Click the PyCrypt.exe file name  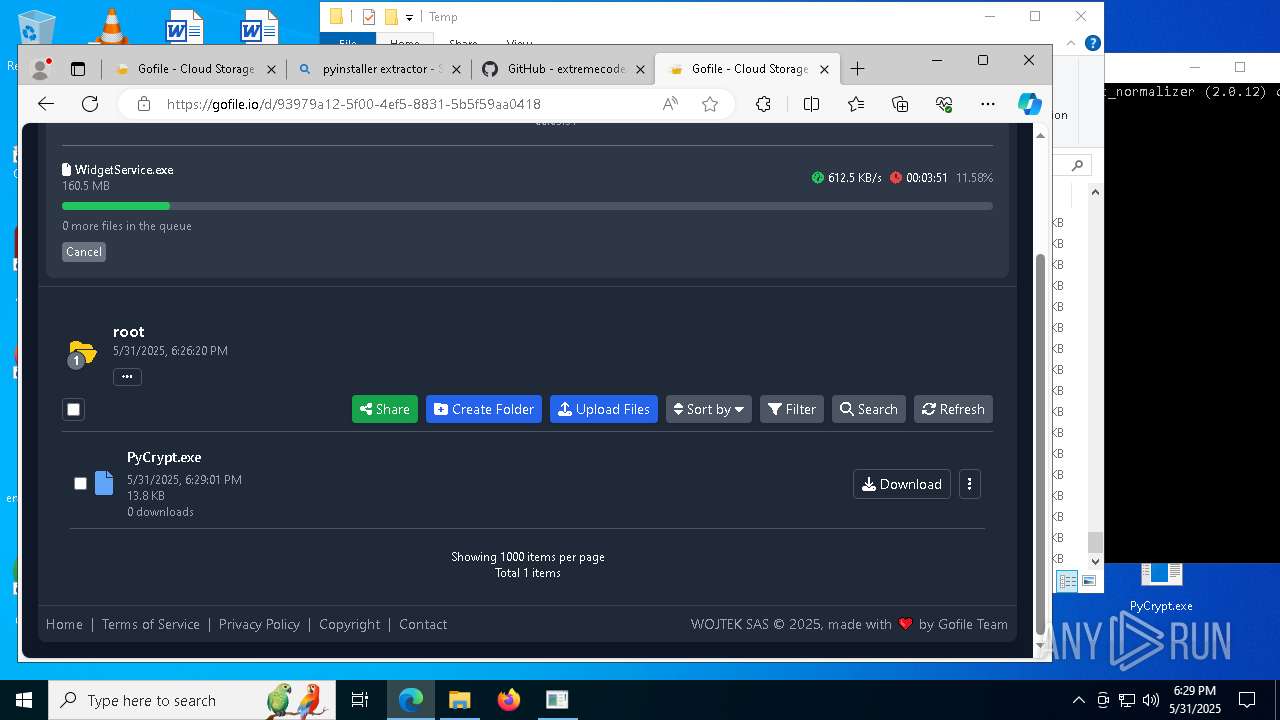tap(164, 457)
